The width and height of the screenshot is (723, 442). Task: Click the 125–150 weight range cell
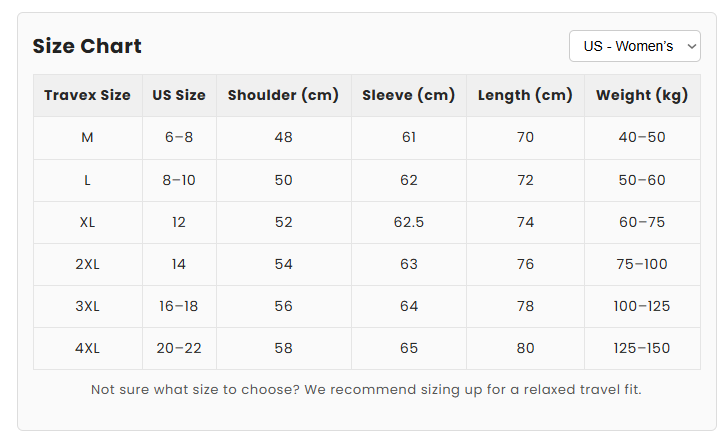click(642, 348)
